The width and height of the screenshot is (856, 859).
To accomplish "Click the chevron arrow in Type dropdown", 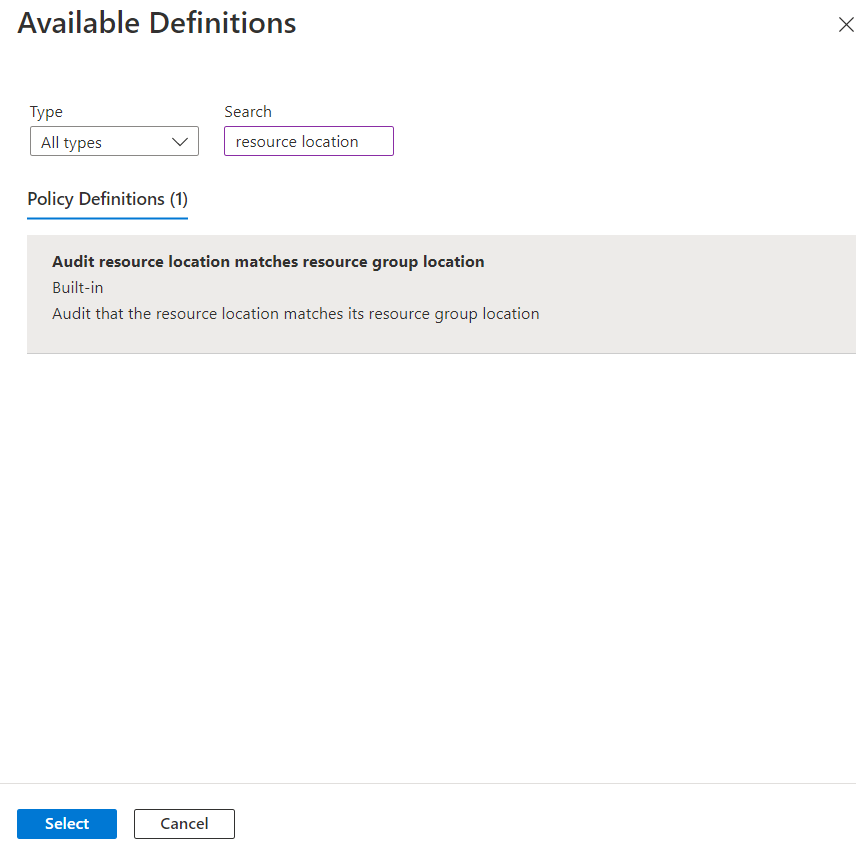I will click(180, 142).
